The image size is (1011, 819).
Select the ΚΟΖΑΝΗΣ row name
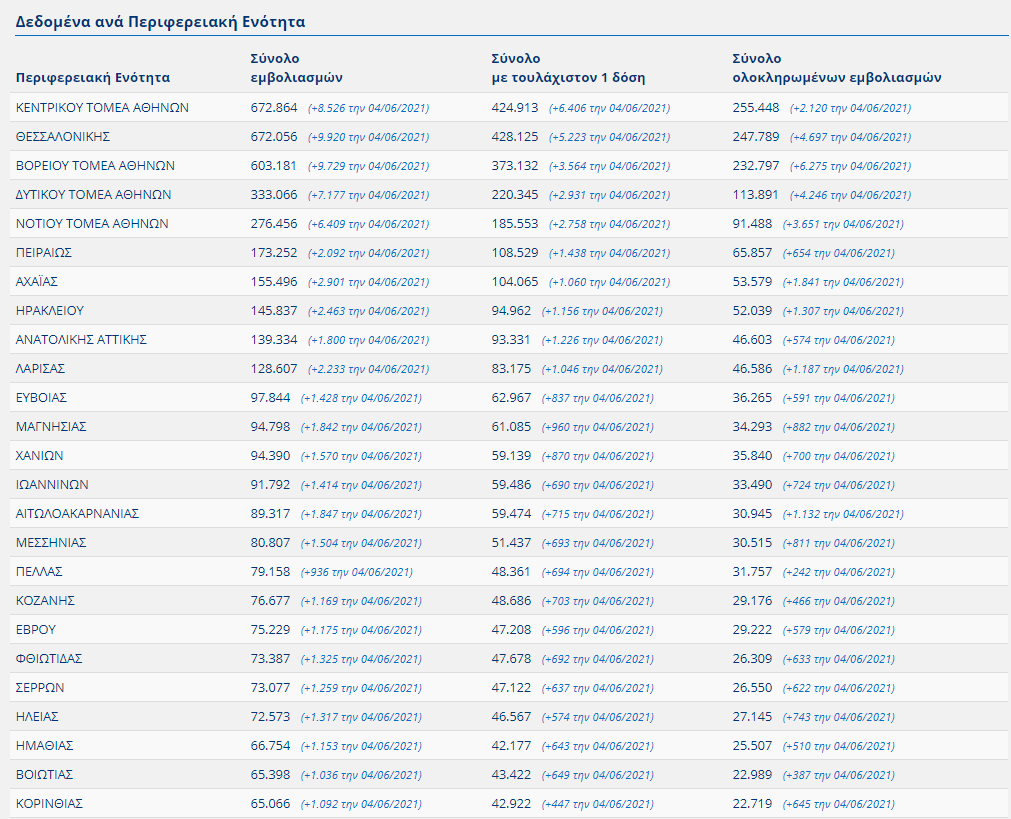tap(45, 601)
